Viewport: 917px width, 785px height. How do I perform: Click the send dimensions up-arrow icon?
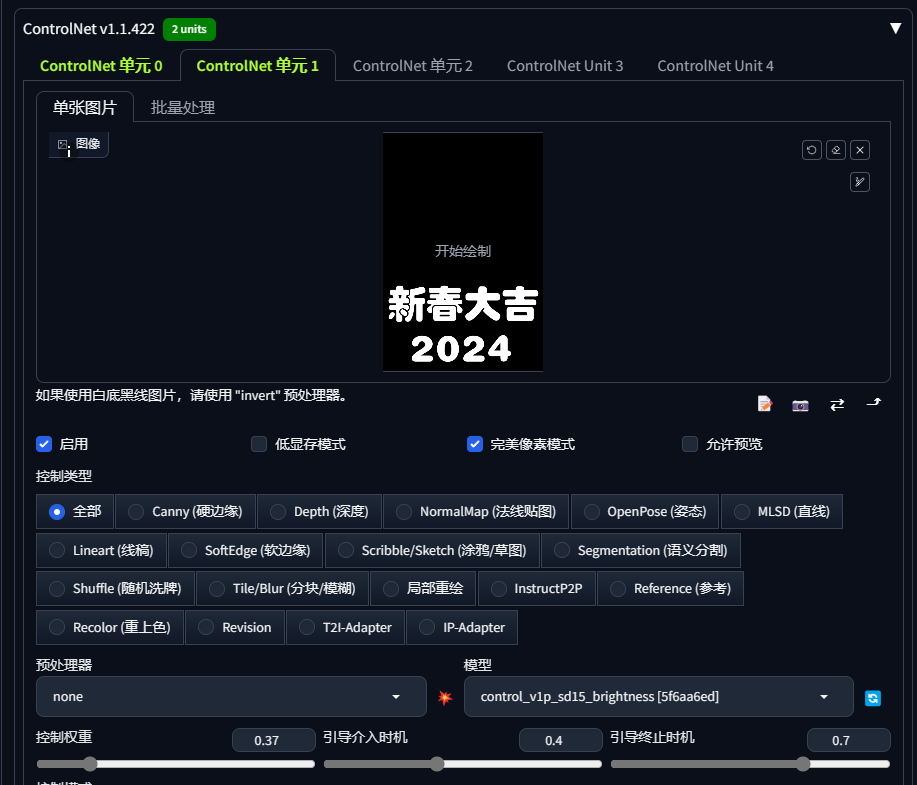coord(874,403)
